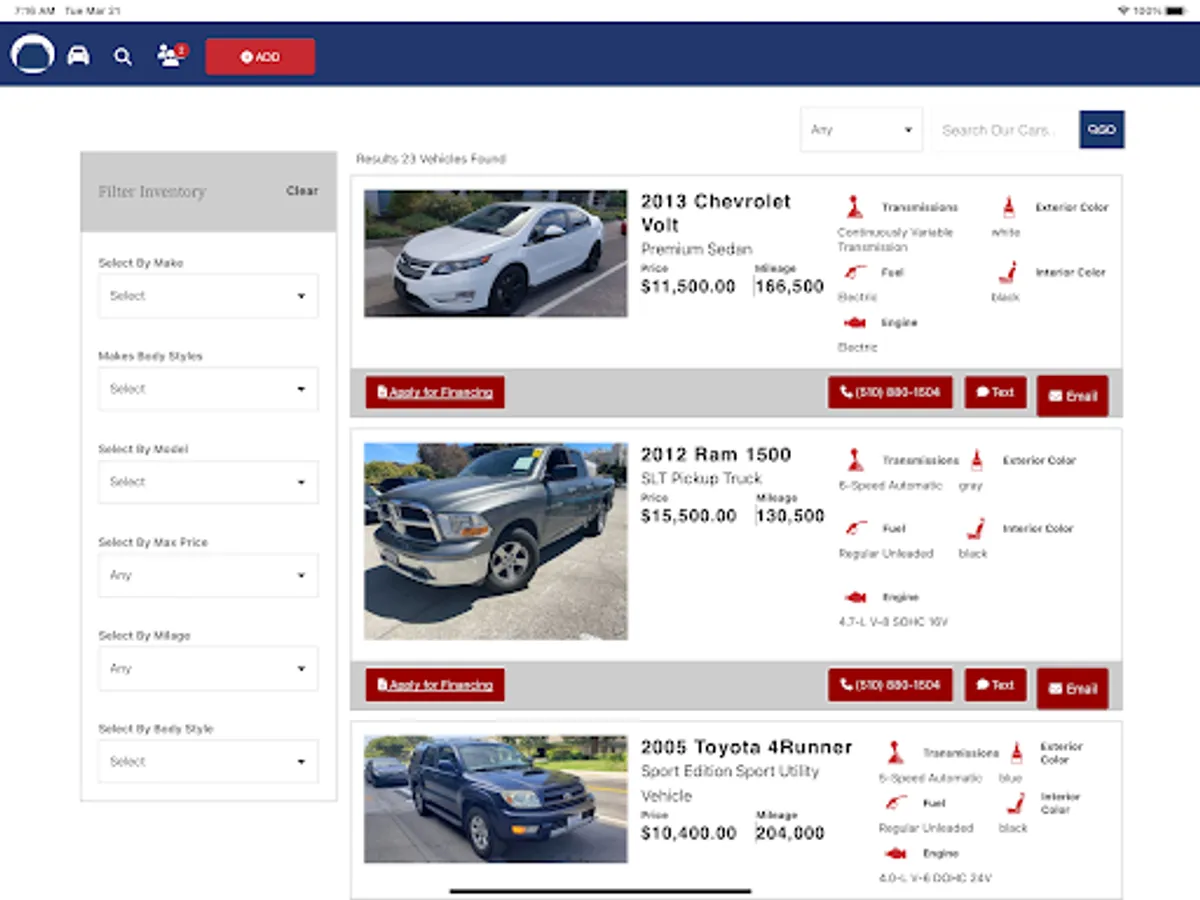Click the Continuously Variable Transmission text
Screen dimensions: 1200x900
895,240
